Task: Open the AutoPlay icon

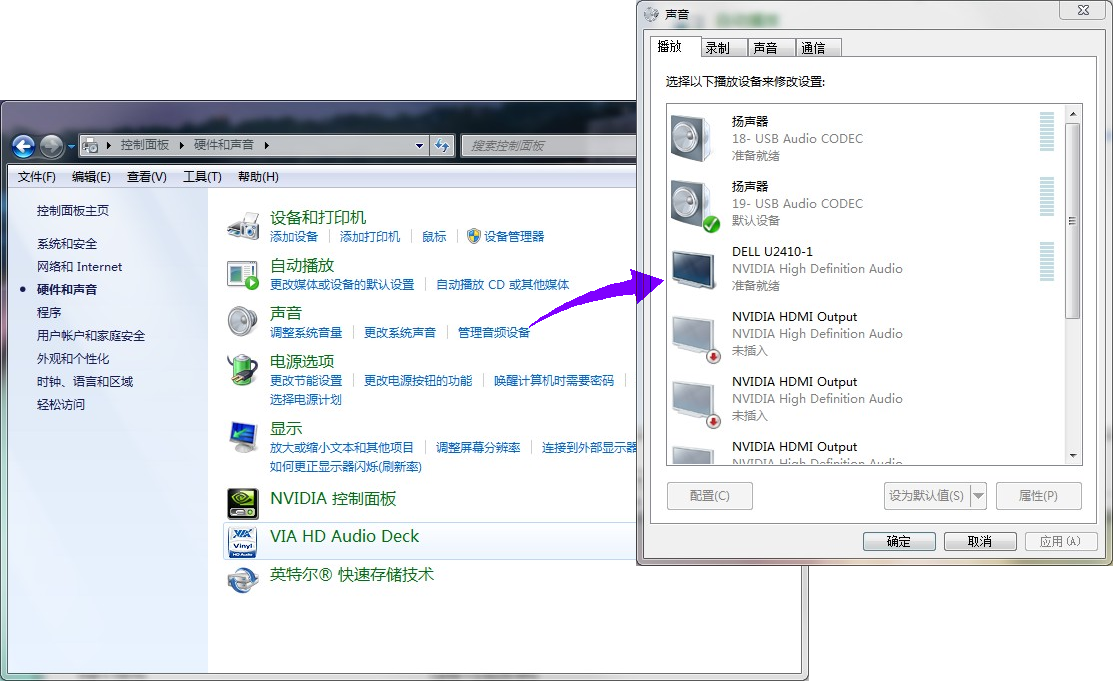Action: point(243,275)
